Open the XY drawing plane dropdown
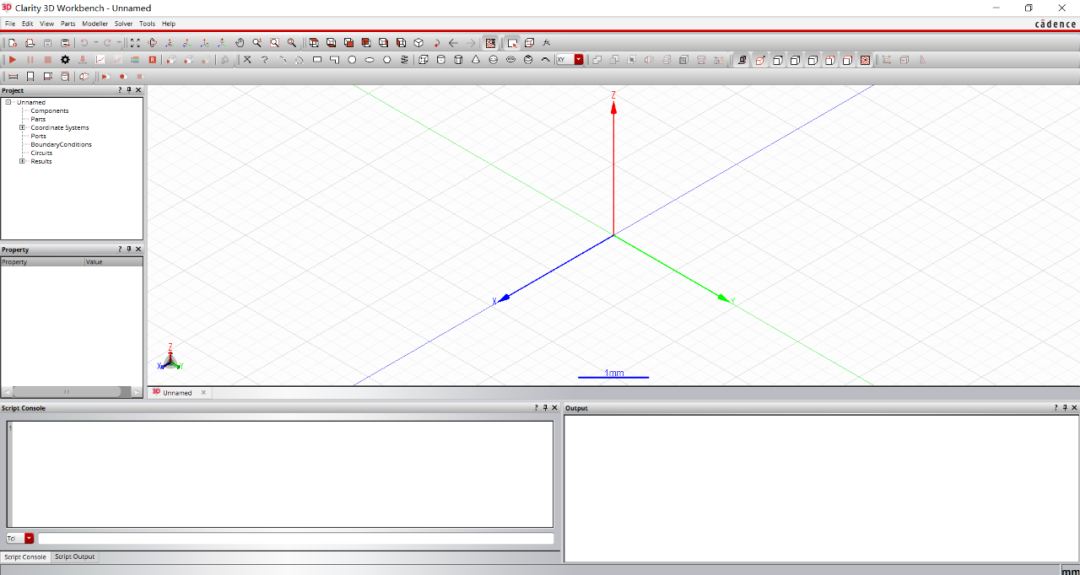This screenshot has width=1080, height=575. pyautogui.click(x=579, y=60)
